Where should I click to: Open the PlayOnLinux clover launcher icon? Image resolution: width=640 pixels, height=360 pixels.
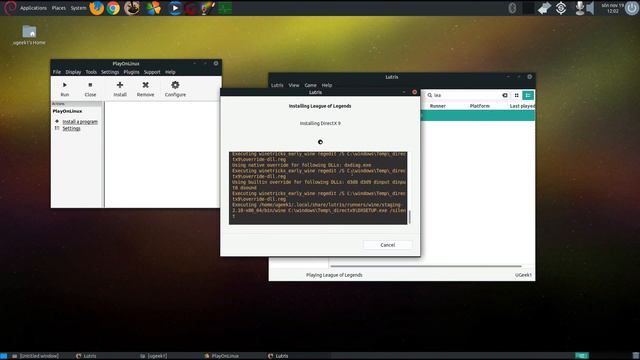click(x=154, y=8)
